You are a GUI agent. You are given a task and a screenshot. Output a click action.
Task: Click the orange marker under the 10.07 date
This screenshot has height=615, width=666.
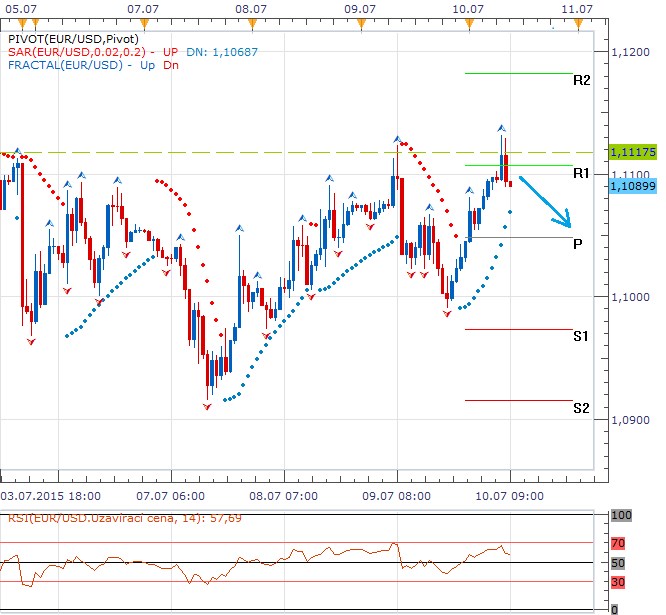click(x=469, y=25)
